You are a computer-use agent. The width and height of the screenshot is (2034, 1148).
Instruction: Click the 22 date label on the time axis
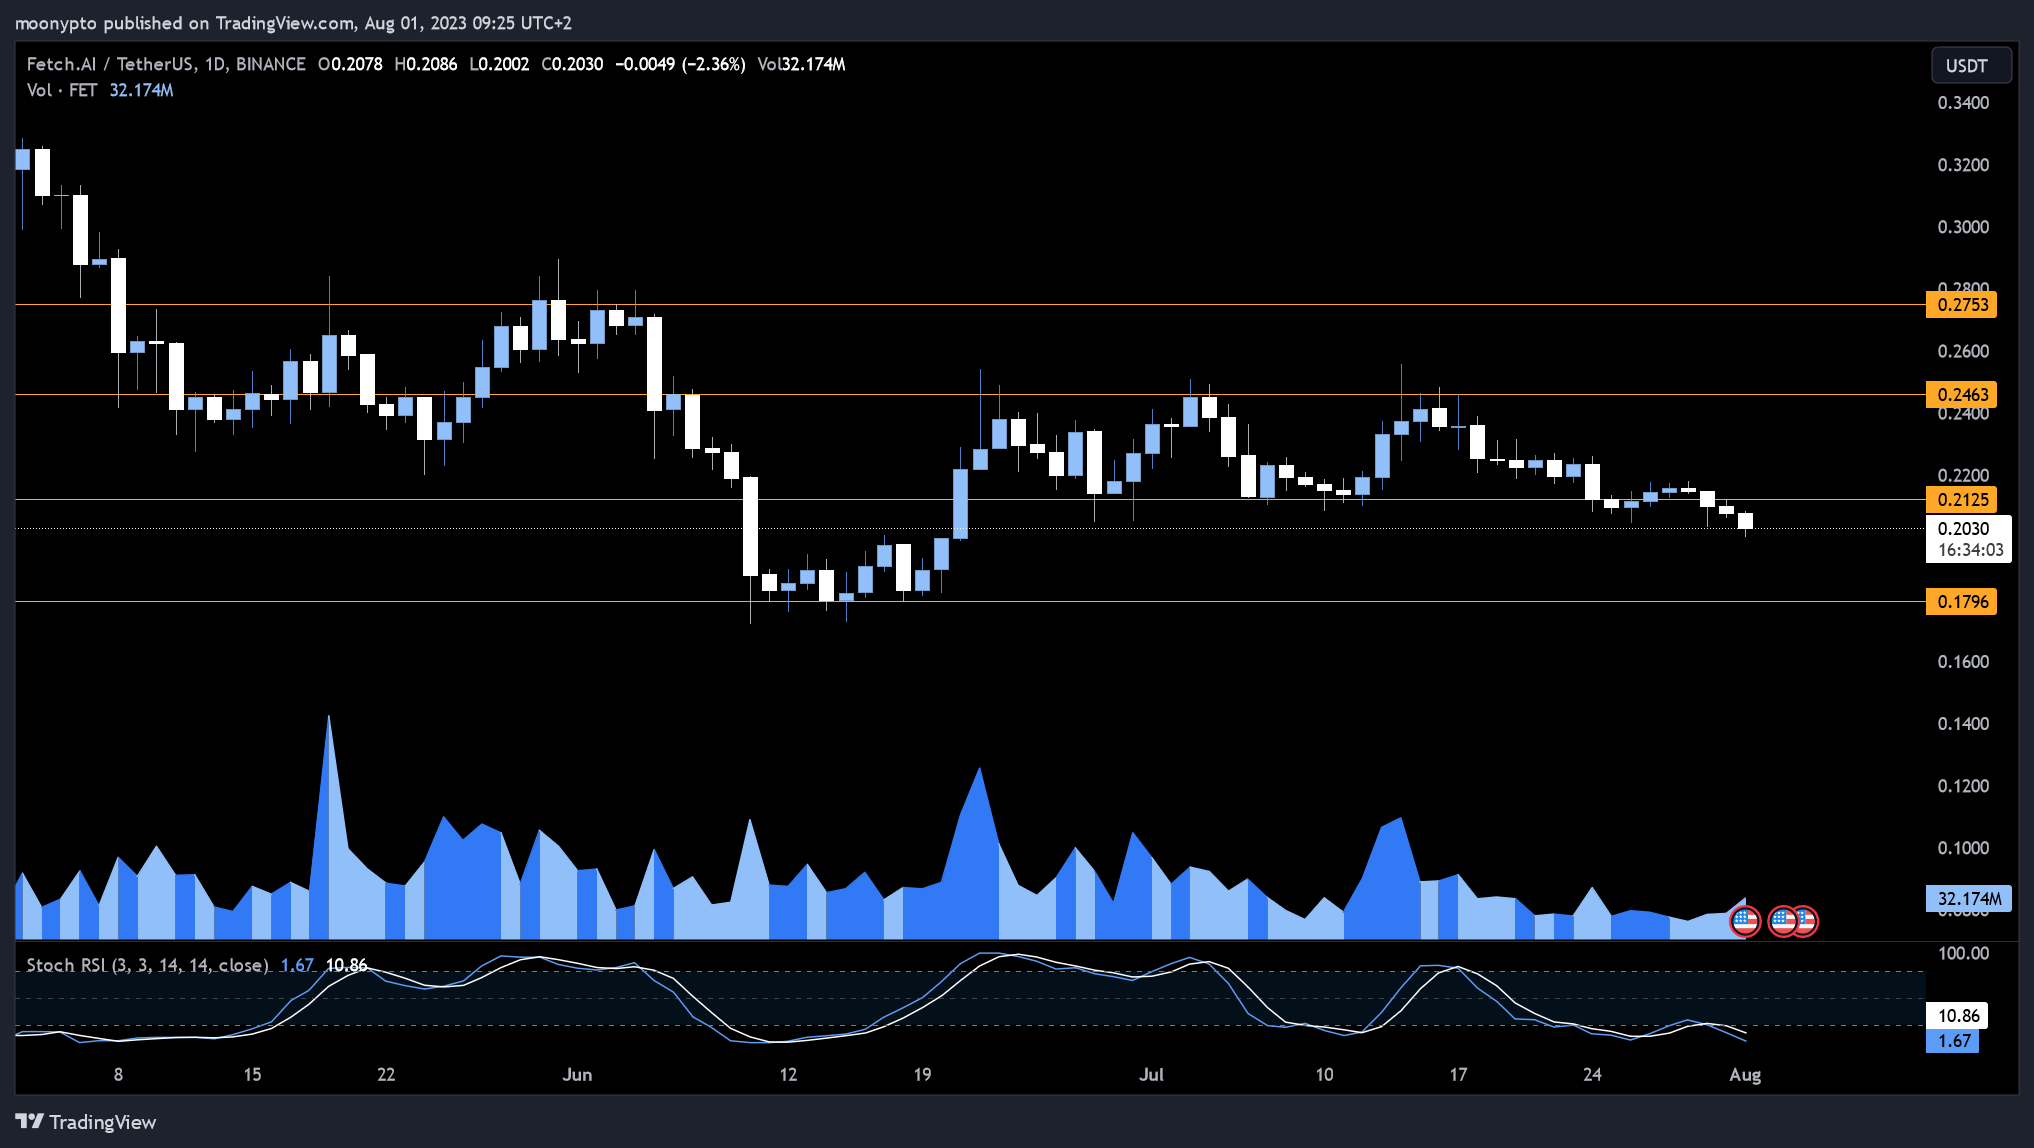[386, 1075]
